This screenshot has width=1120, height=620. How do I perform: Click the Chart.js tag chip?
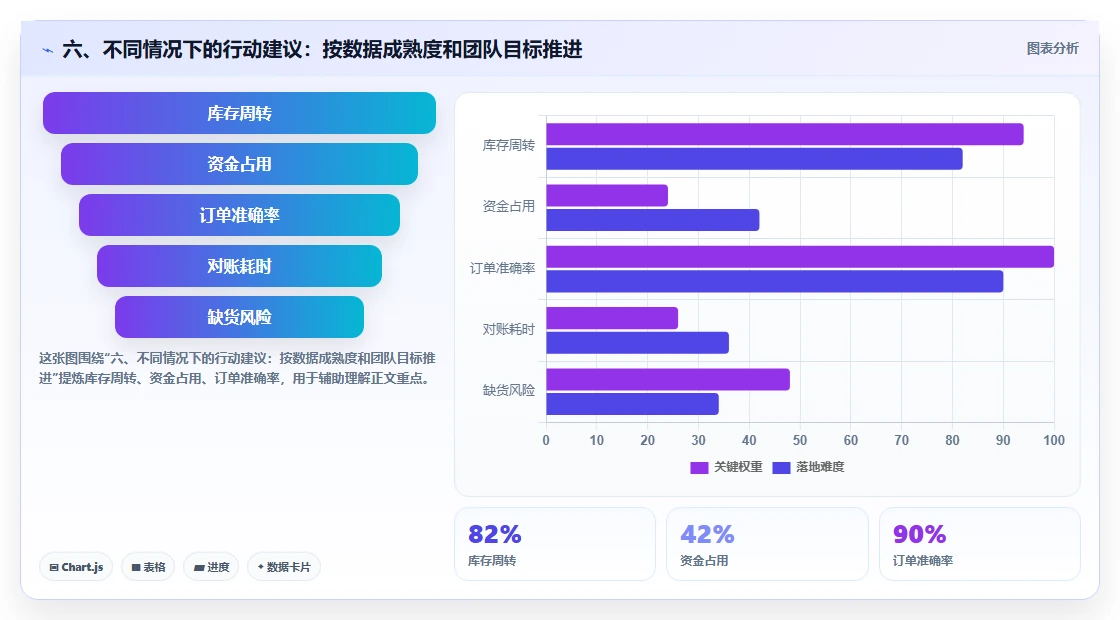tap(76, 567)
